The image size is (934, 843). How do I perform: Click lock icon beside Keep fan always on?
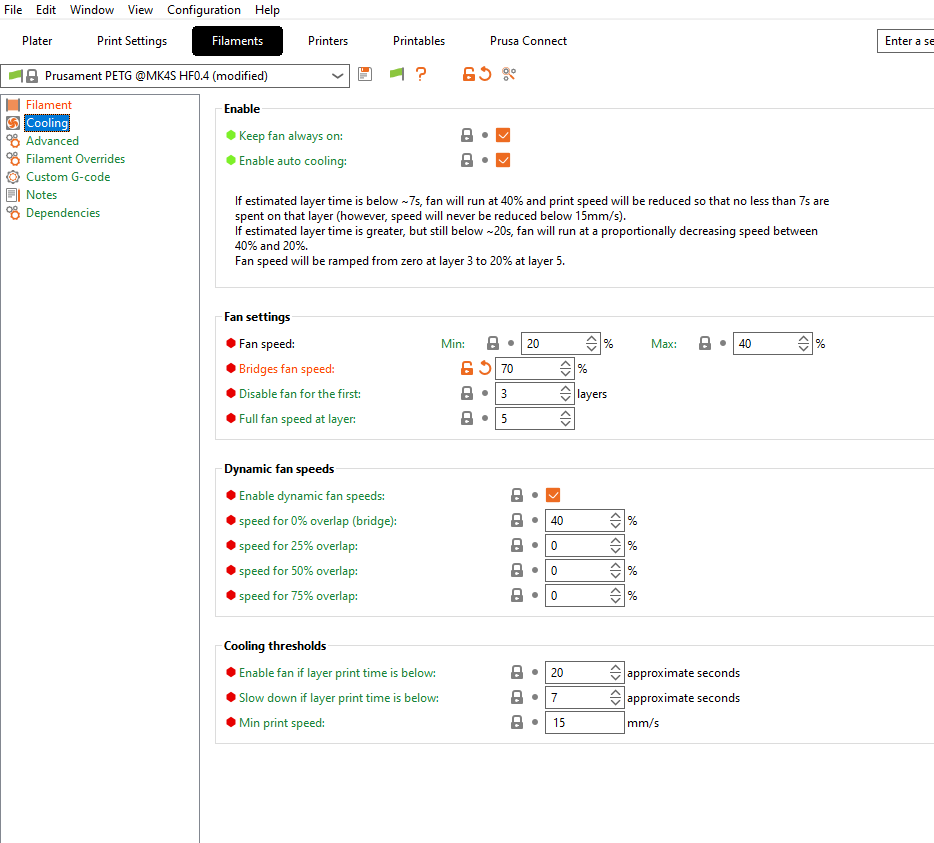(x=467, y=135)
